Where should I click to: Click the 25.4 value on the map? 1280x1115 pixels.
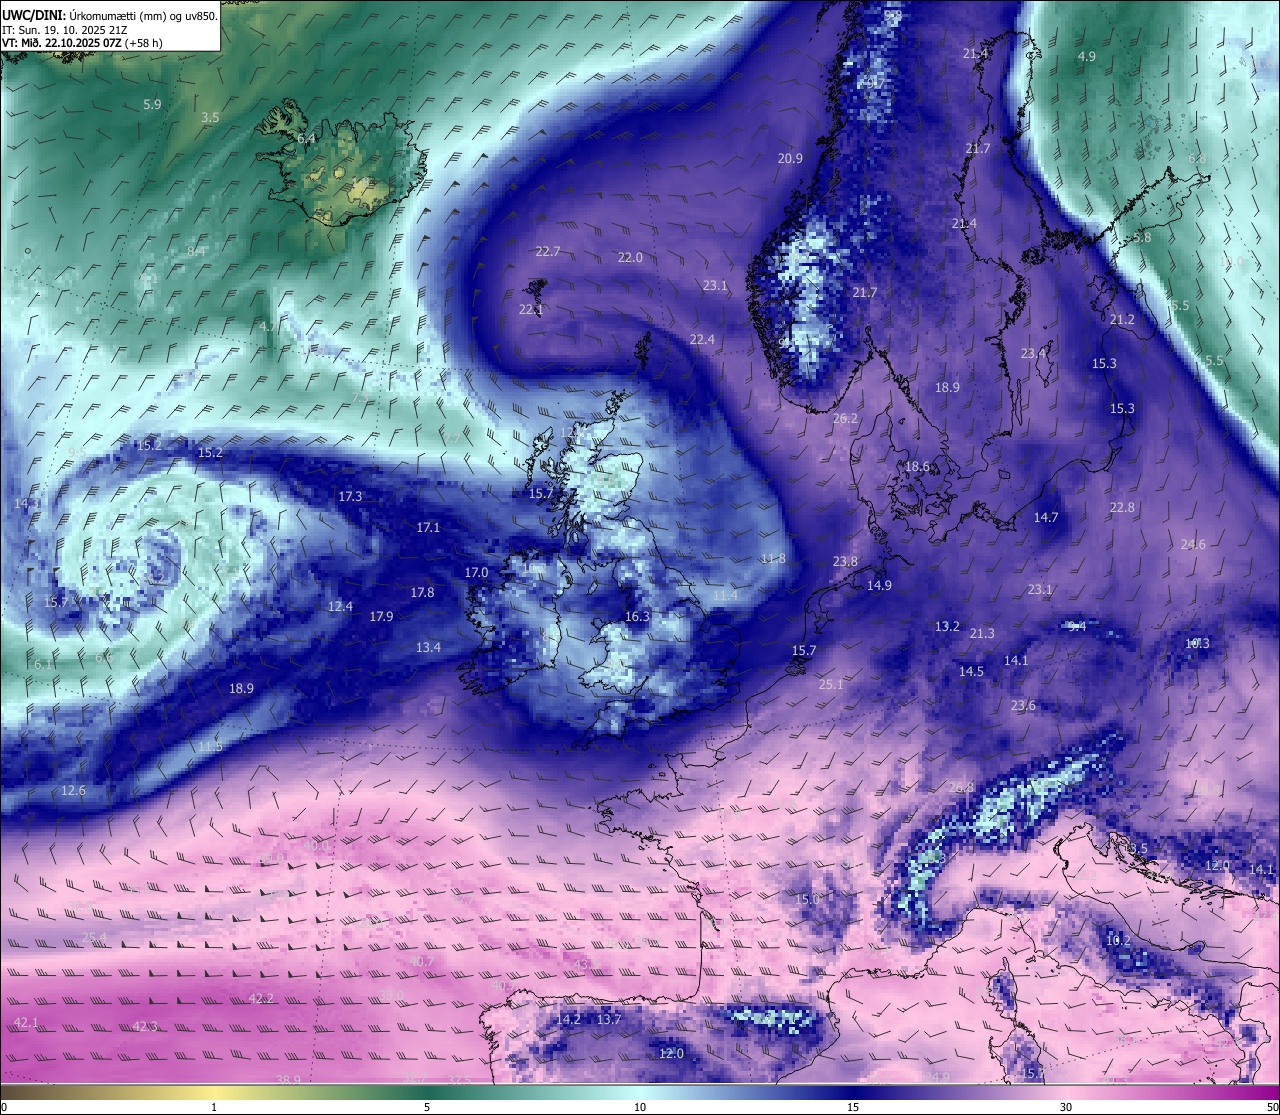click(x=94, y=937)
